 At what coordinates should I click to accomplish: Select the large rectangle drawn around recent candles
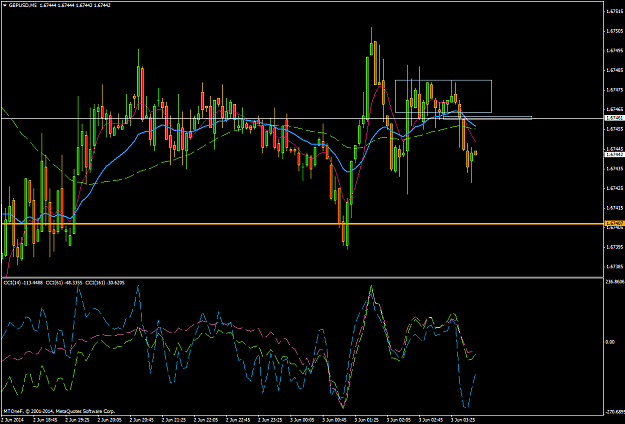tap(443, 96)
